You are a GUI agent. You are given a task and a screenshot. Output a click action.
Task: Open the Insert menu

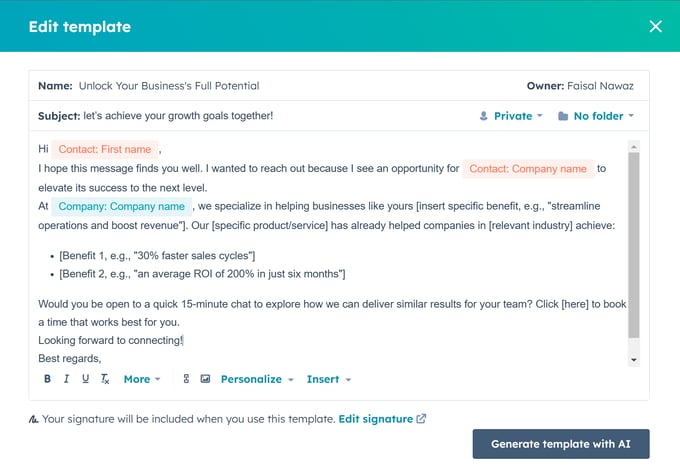(x=329, y=379)
